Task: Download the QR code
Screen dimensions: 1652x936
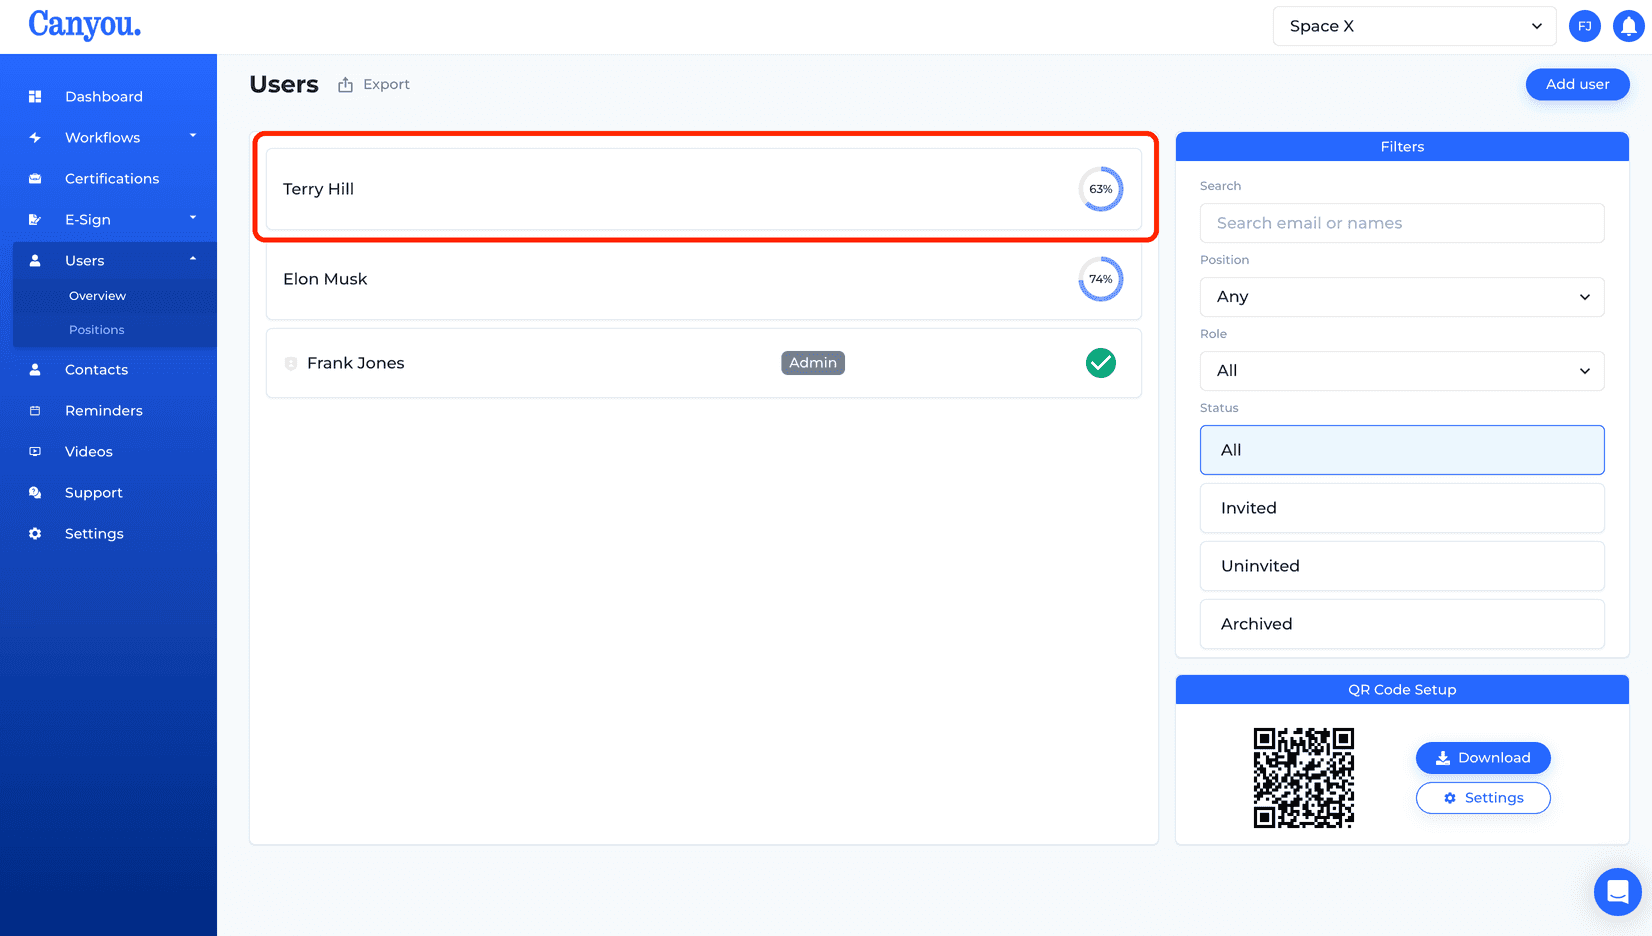Action: tap(1483, 758)
